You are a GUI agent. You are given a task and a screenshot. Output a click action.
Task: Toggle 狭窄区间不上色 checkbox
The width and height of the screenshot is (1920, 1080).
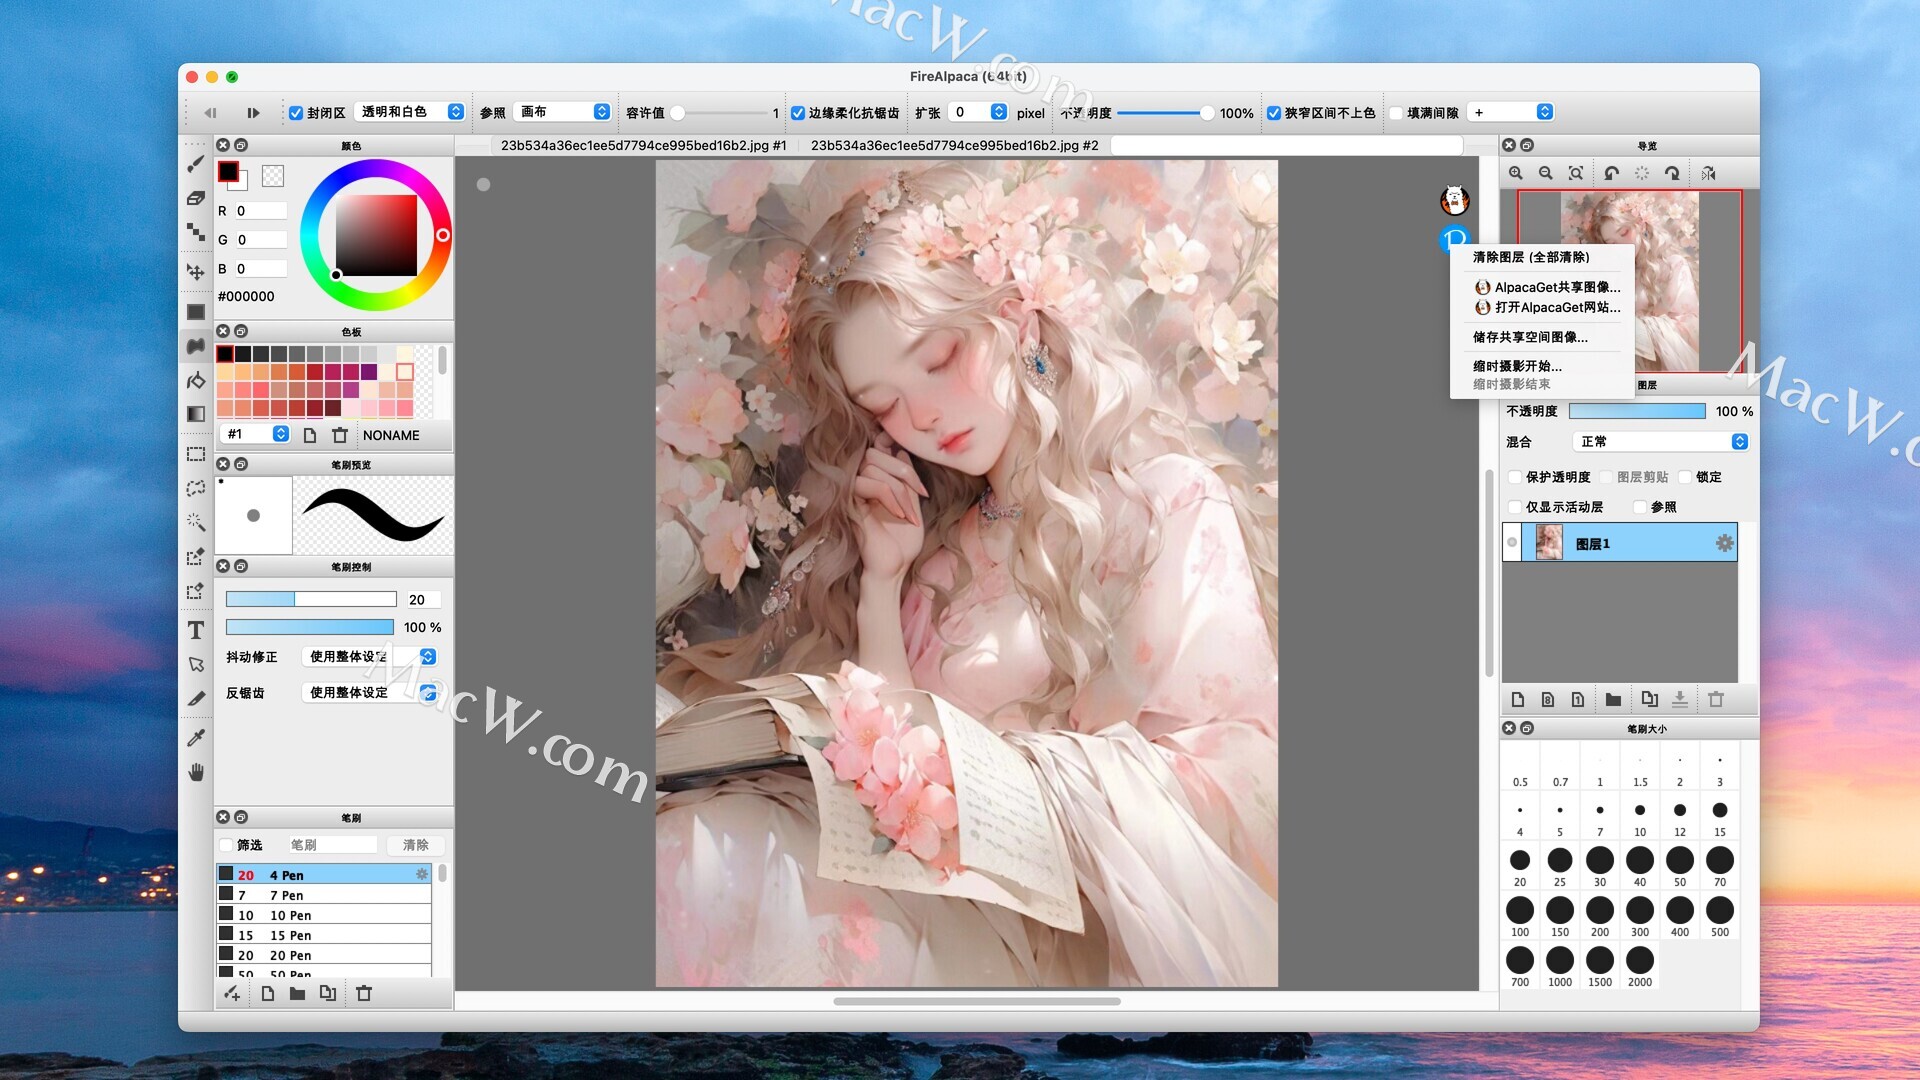[1274, 113]
